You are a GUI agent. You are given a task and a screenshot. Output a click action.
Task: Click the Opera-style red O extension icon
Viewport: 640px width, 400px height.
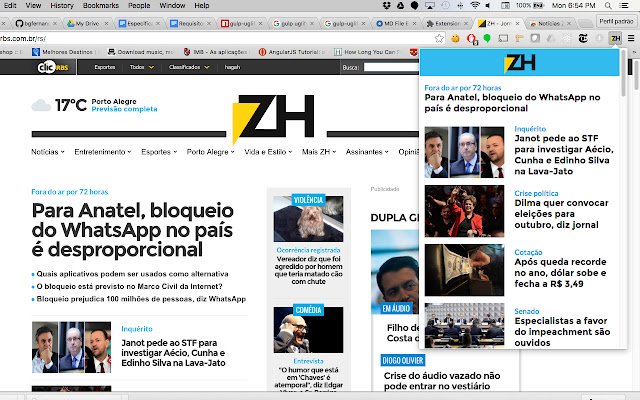coord(471,39)
